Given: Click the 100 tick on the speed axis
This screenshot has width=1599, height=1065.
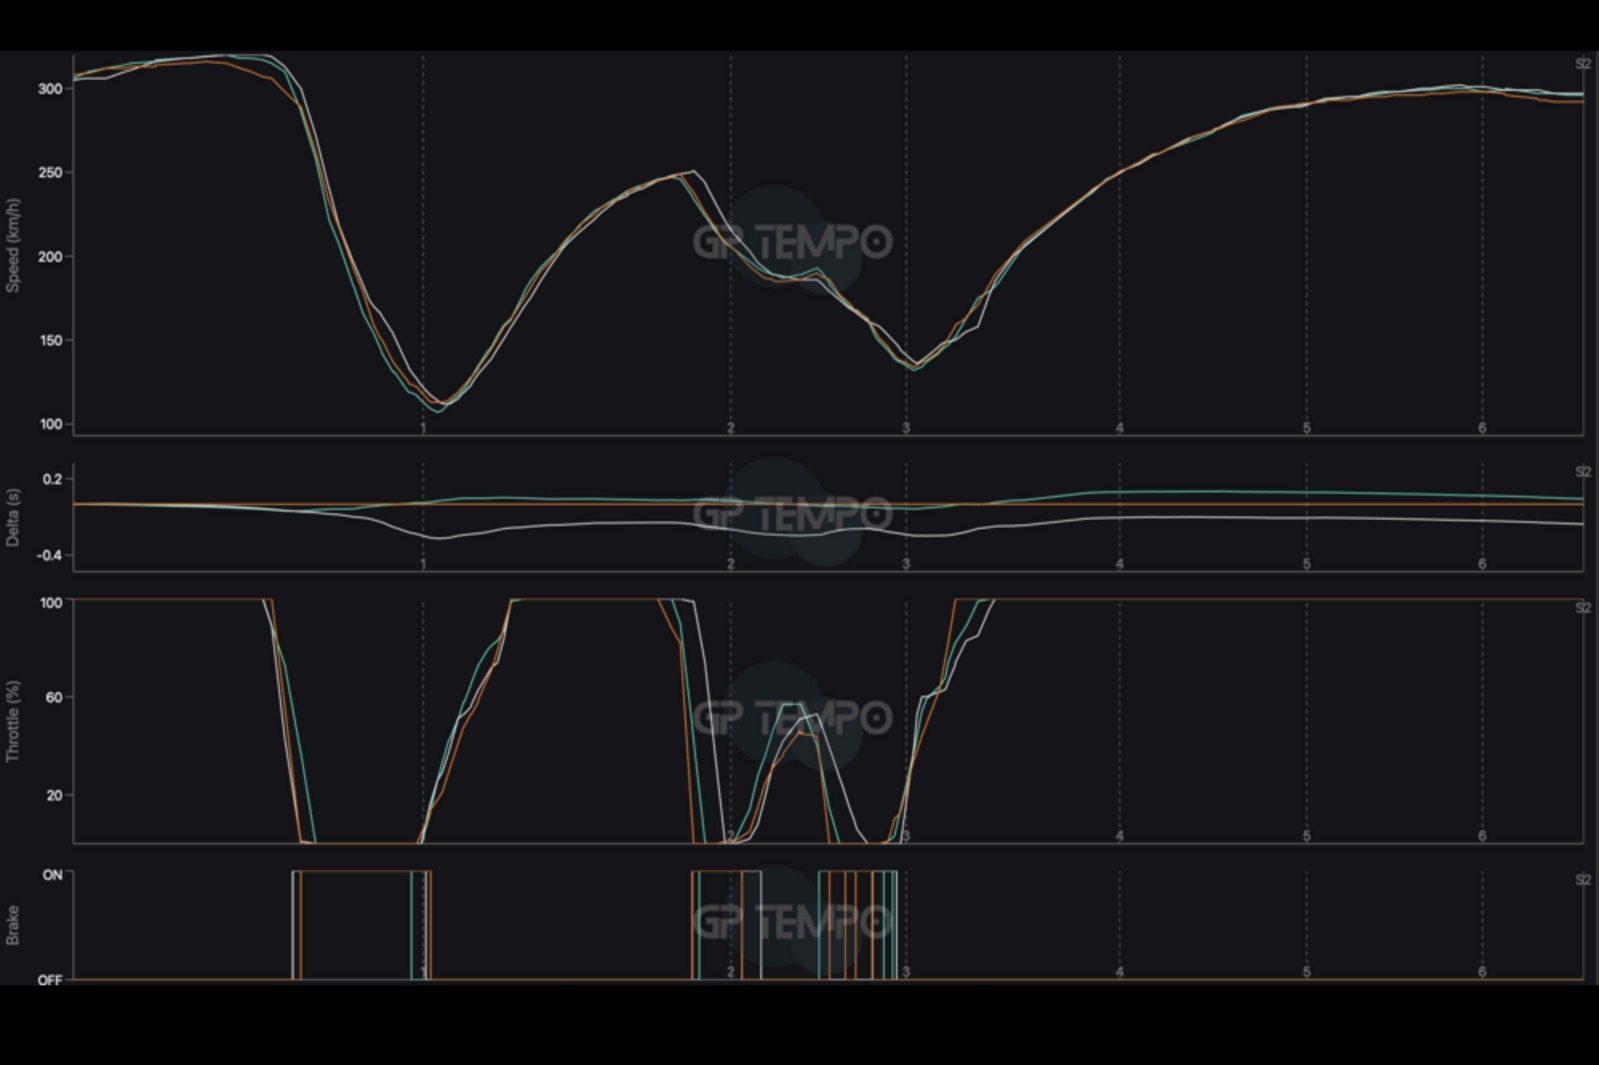Looking at the screenshot, I should pos(50,425).
